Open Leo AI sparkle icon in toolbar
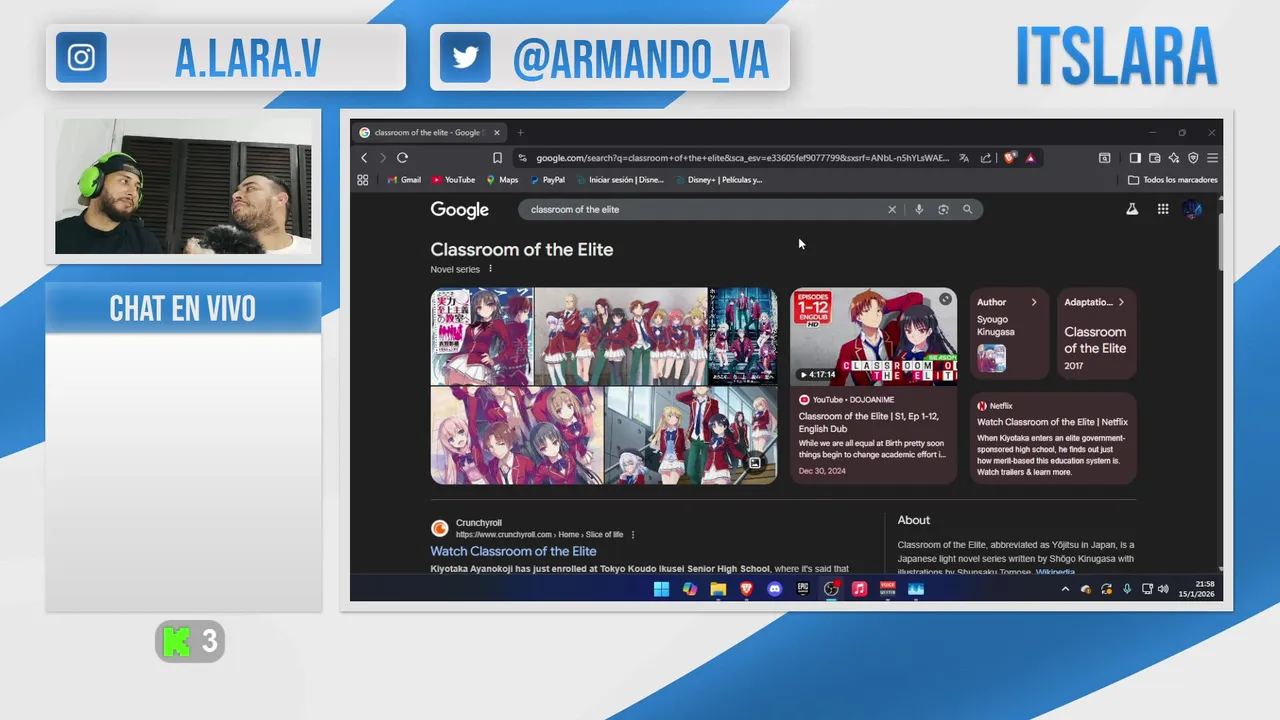 click(1173, 158)
